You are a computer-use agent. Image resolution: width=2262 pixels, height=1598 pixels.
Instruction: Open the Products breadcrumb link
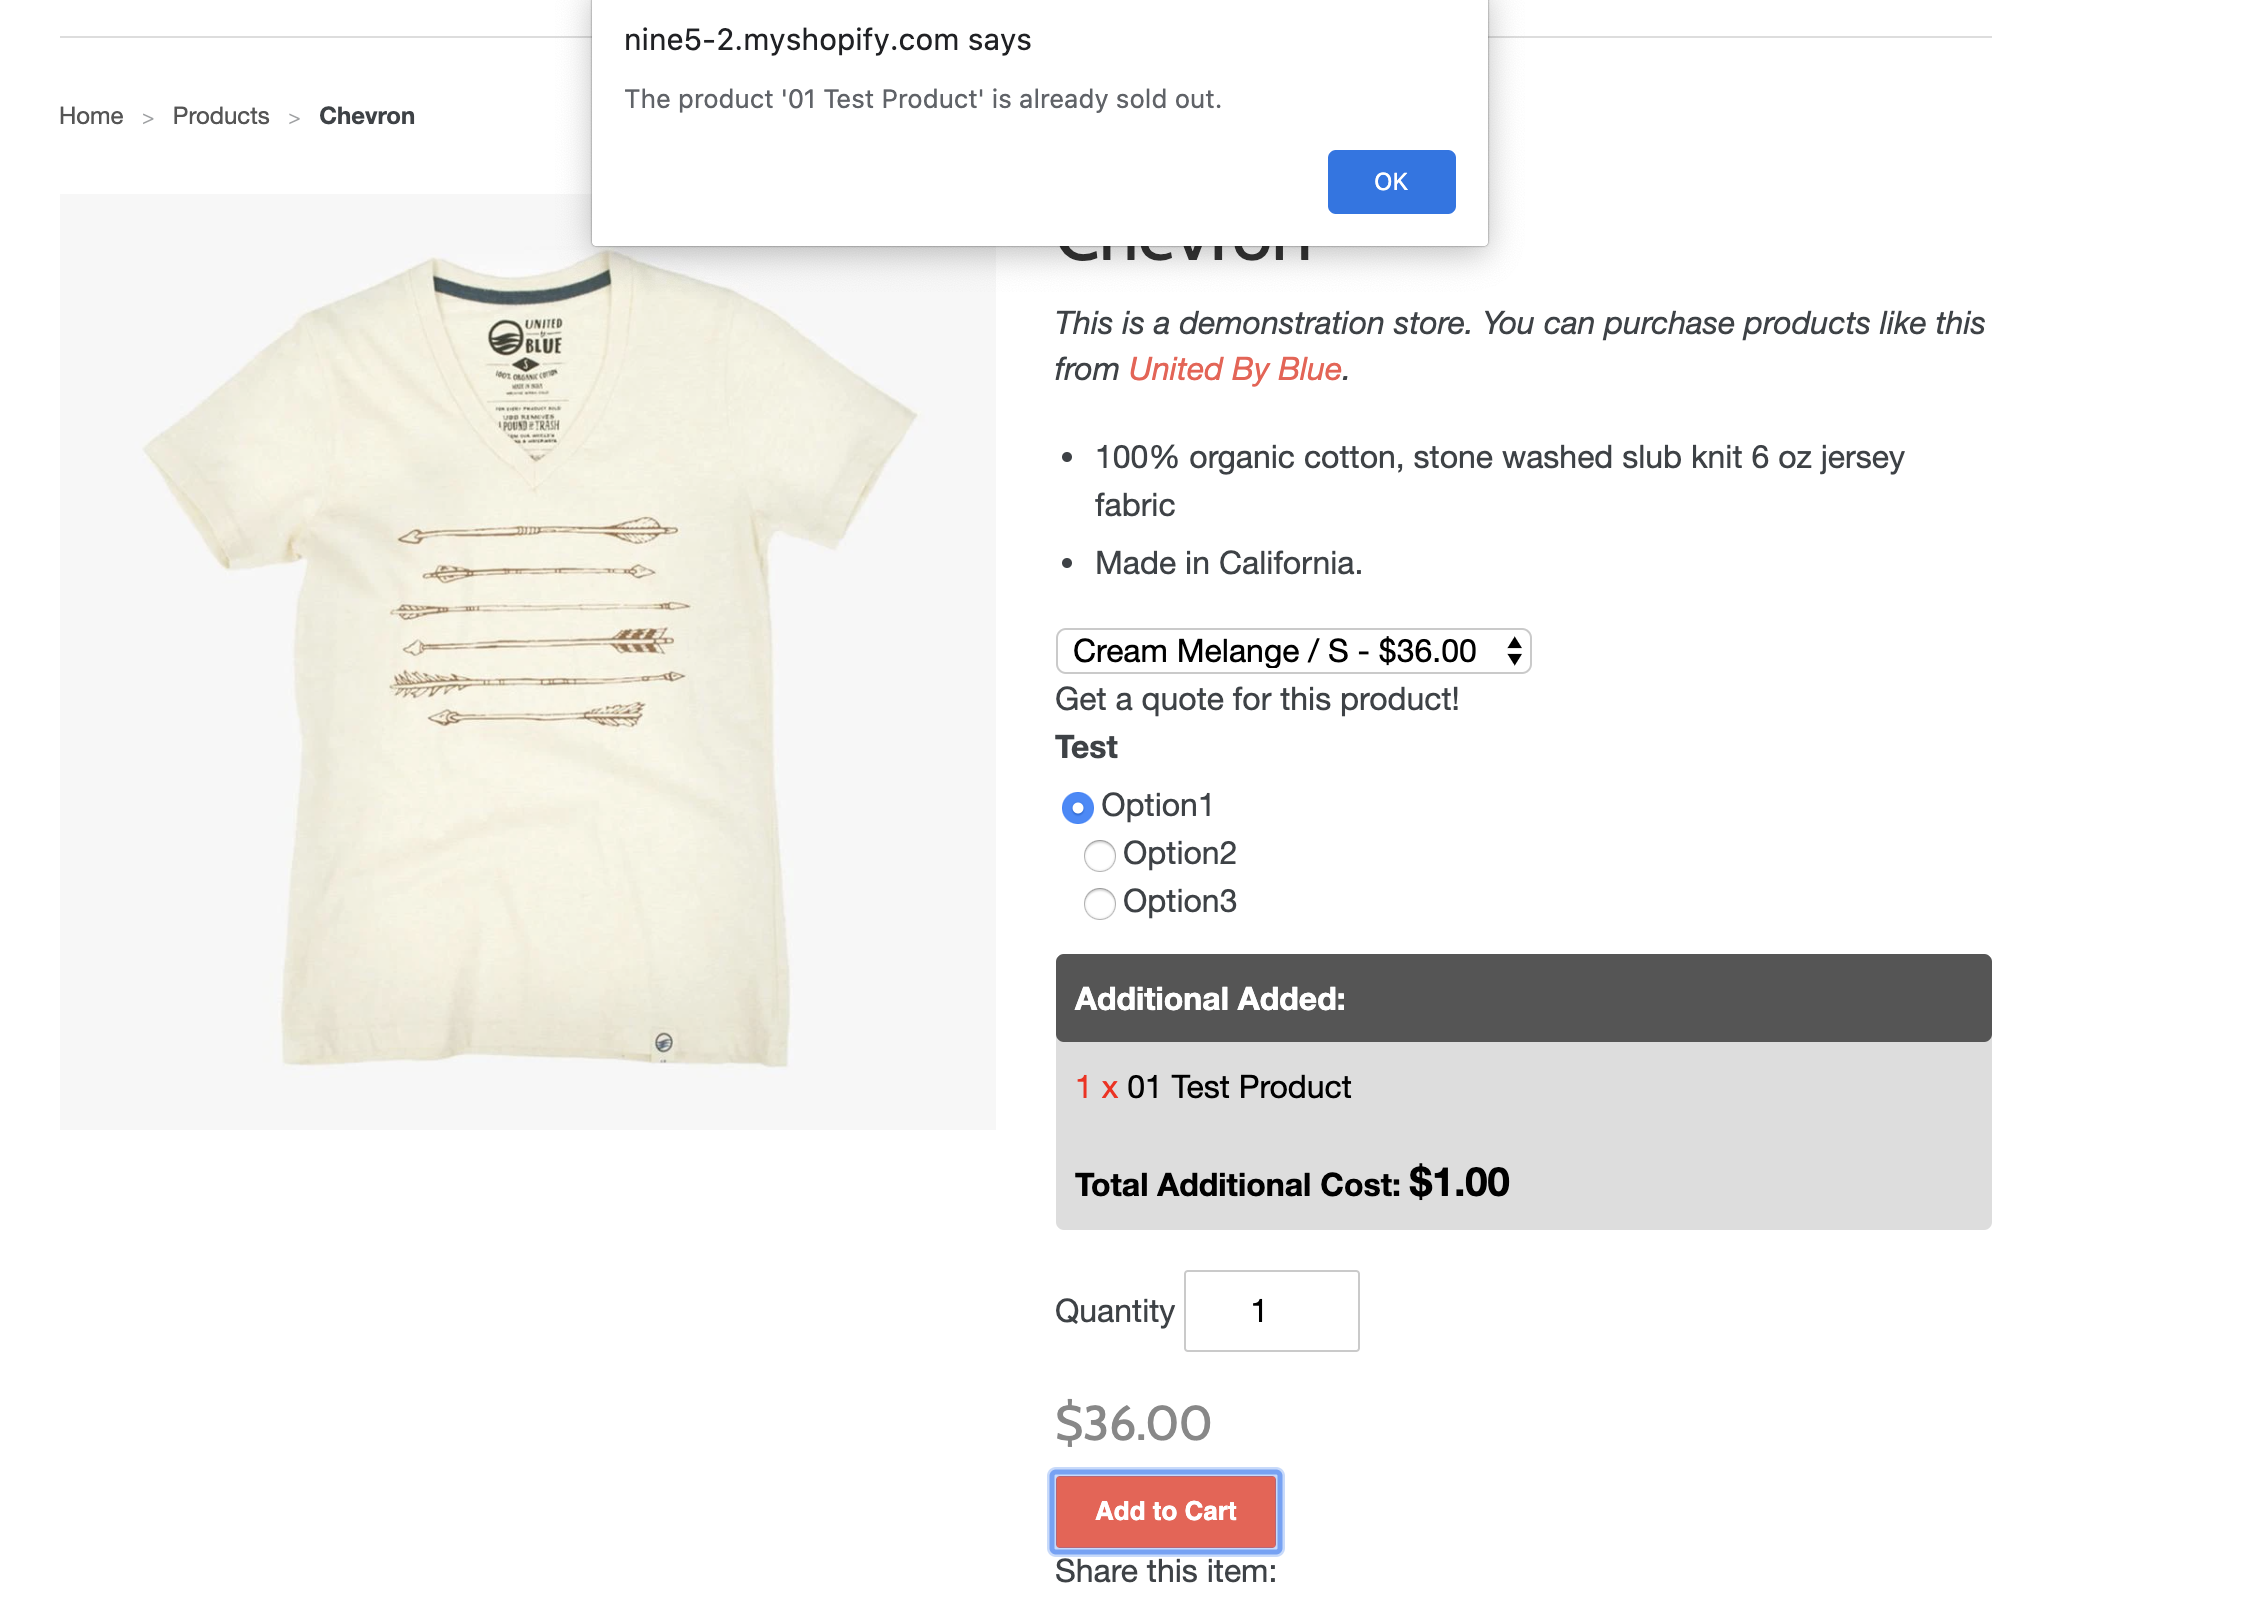[x=221, y=116]
